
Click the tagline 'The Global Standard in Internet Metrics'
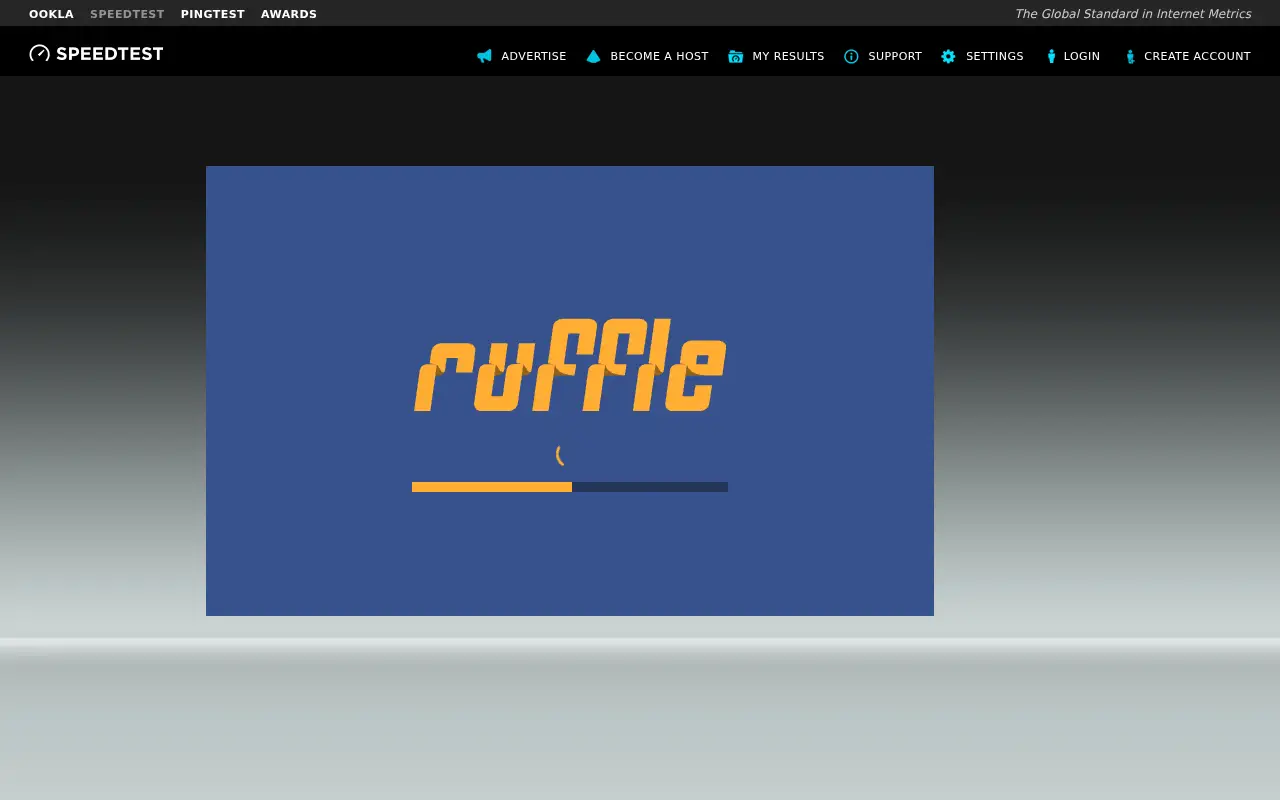1133,14
